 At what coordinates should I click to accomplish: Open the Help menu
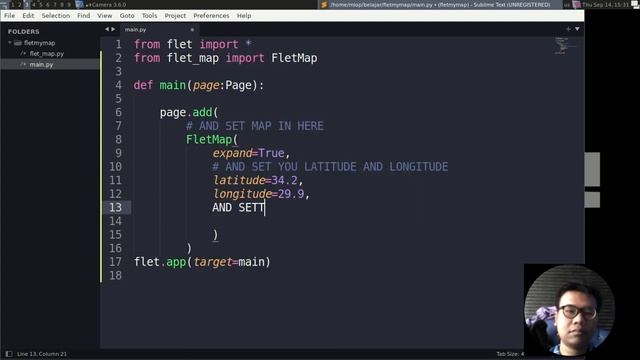coord(244,16)
